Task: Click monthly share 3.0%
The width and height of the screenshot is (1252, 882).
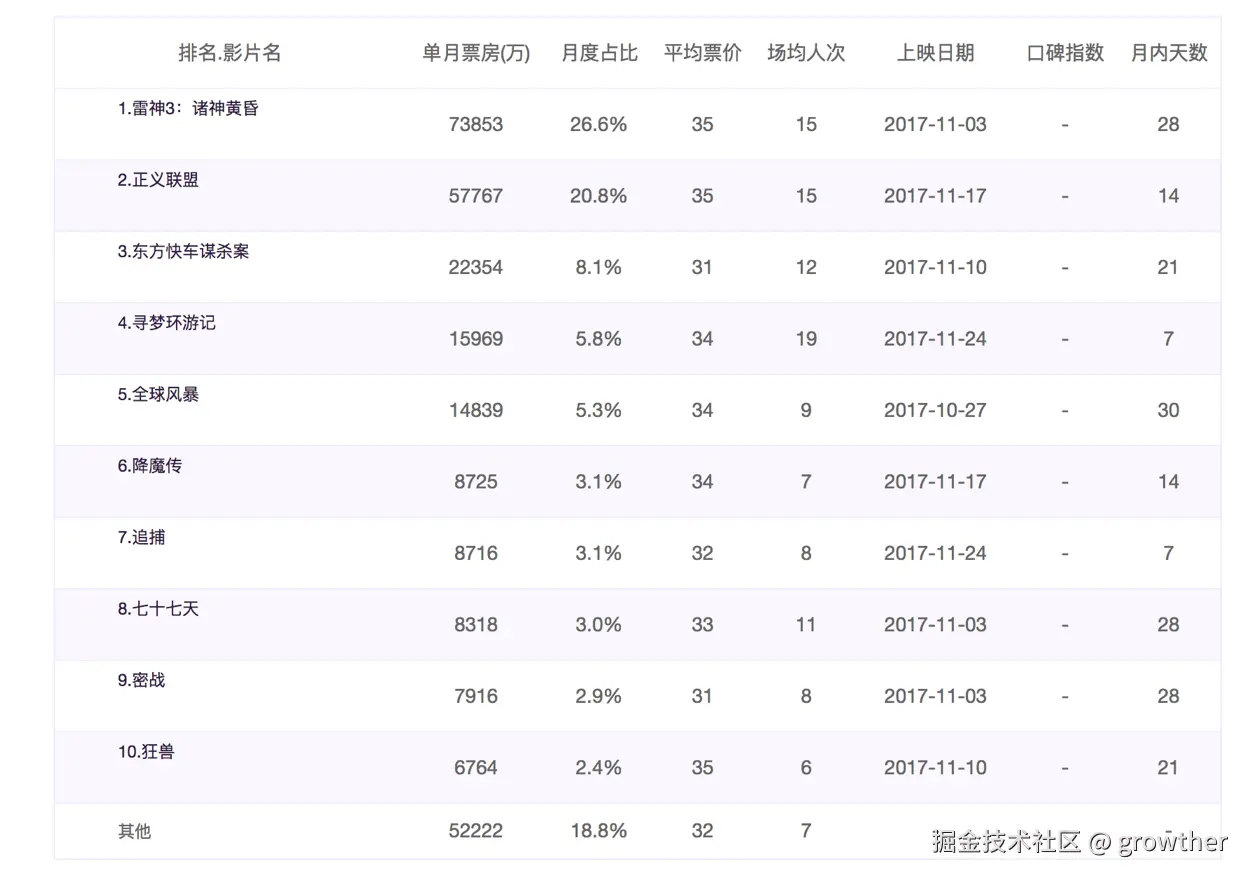Action: pos(599,625)
